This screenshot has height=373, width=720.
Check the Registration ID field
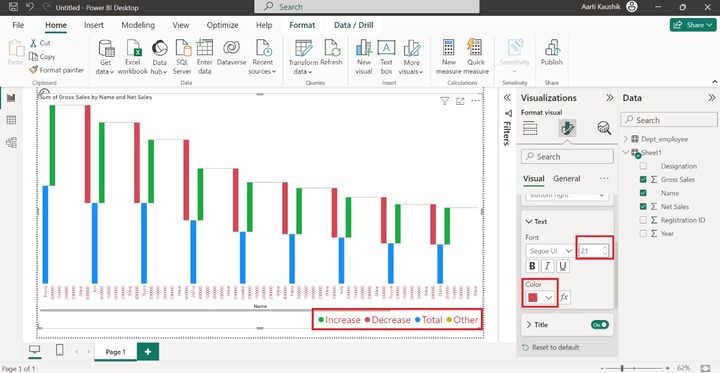pyautogui.click(x=643, y=220)
